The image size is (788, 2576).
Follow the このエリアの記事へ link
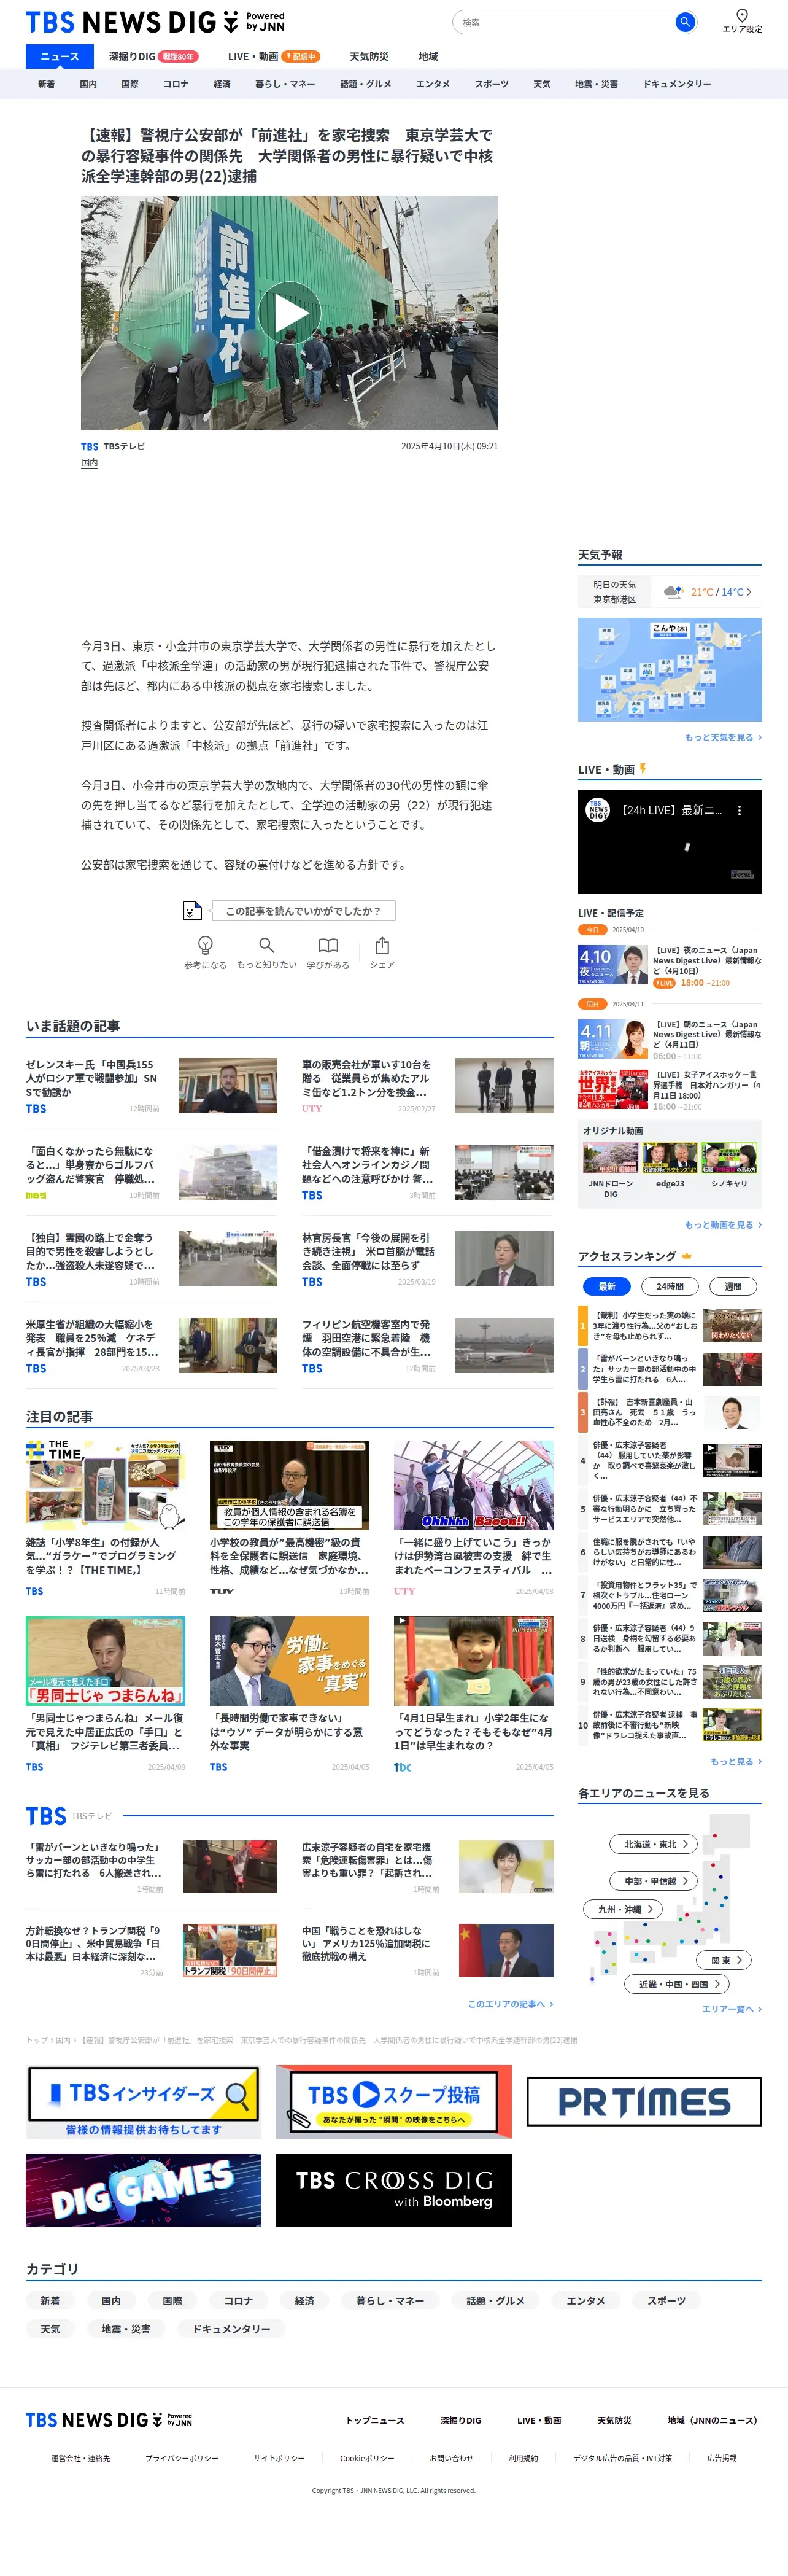510,2004
